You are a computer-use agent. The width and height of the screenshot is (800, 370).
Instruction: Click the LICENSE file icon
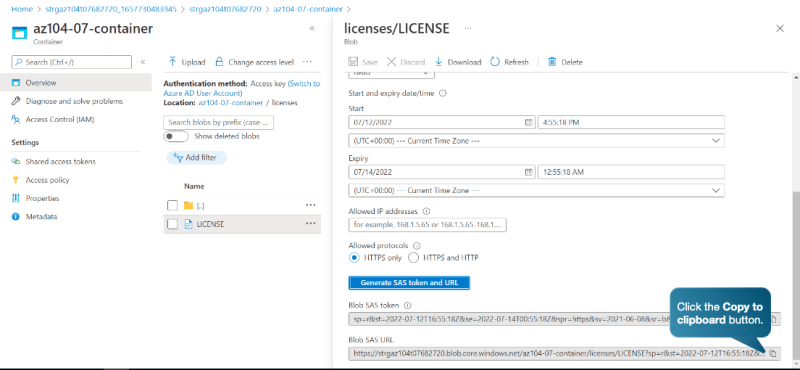tap(188, 224)
